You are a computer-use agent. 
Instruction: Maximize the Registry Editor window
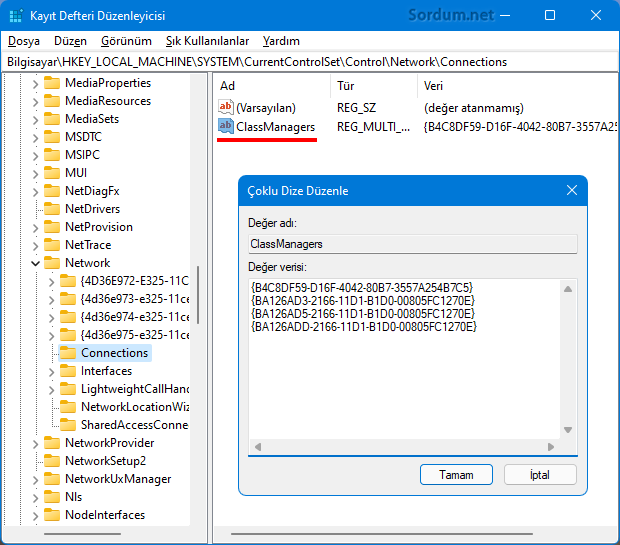[550, 15]
